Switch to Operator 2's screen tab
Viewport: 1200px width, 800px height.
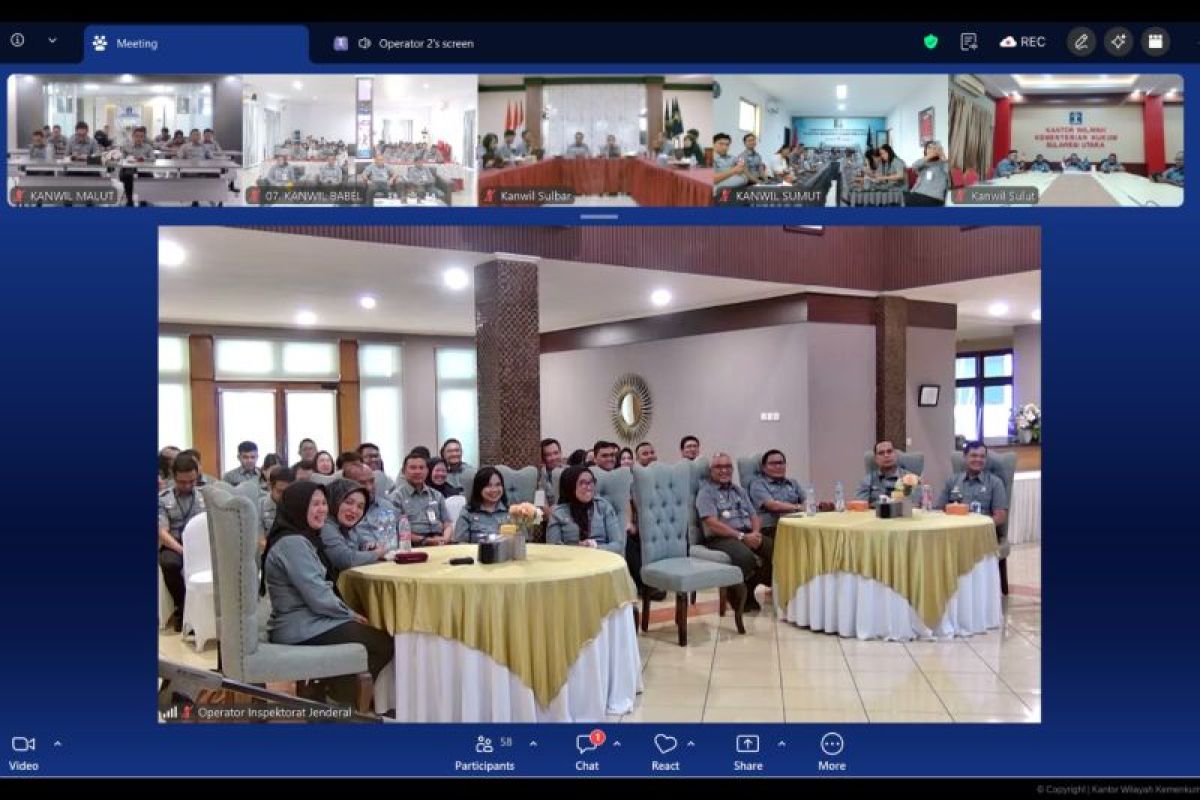(404, 43)
